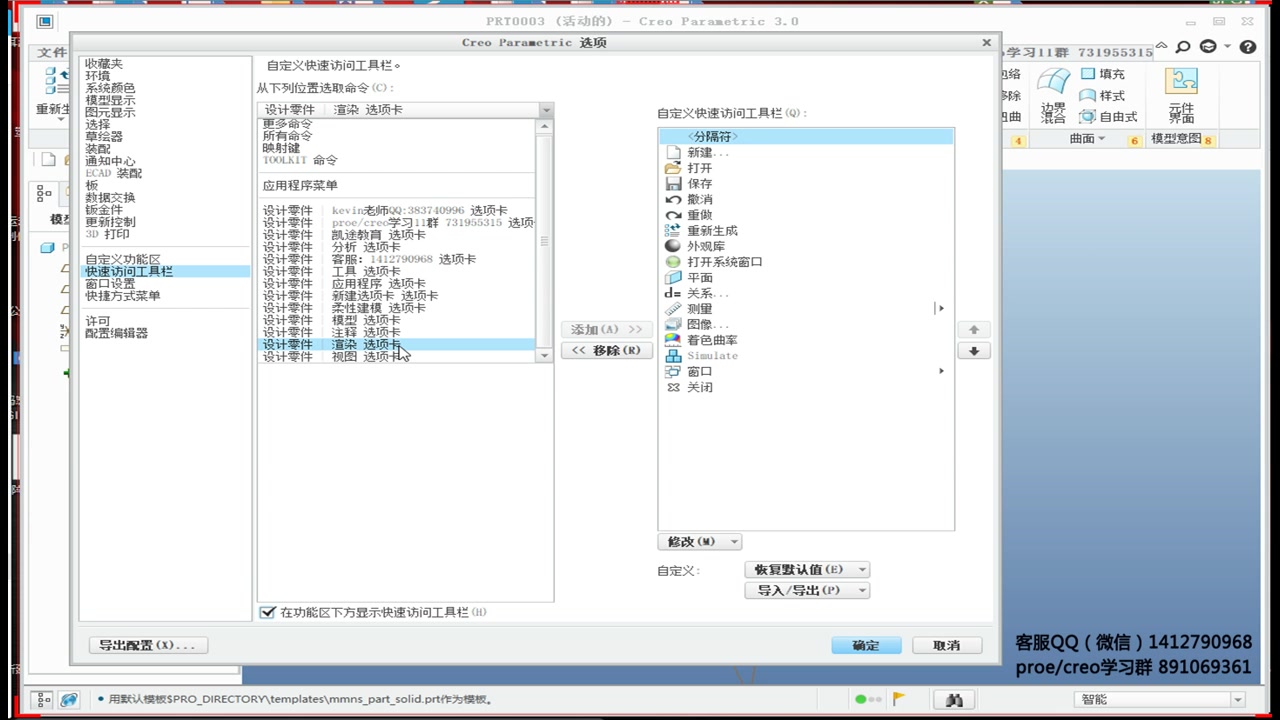Select 打开 (Open) in quick access list
The height and width of the screenshot is (720, 1280).
click(x=806, y=168)
